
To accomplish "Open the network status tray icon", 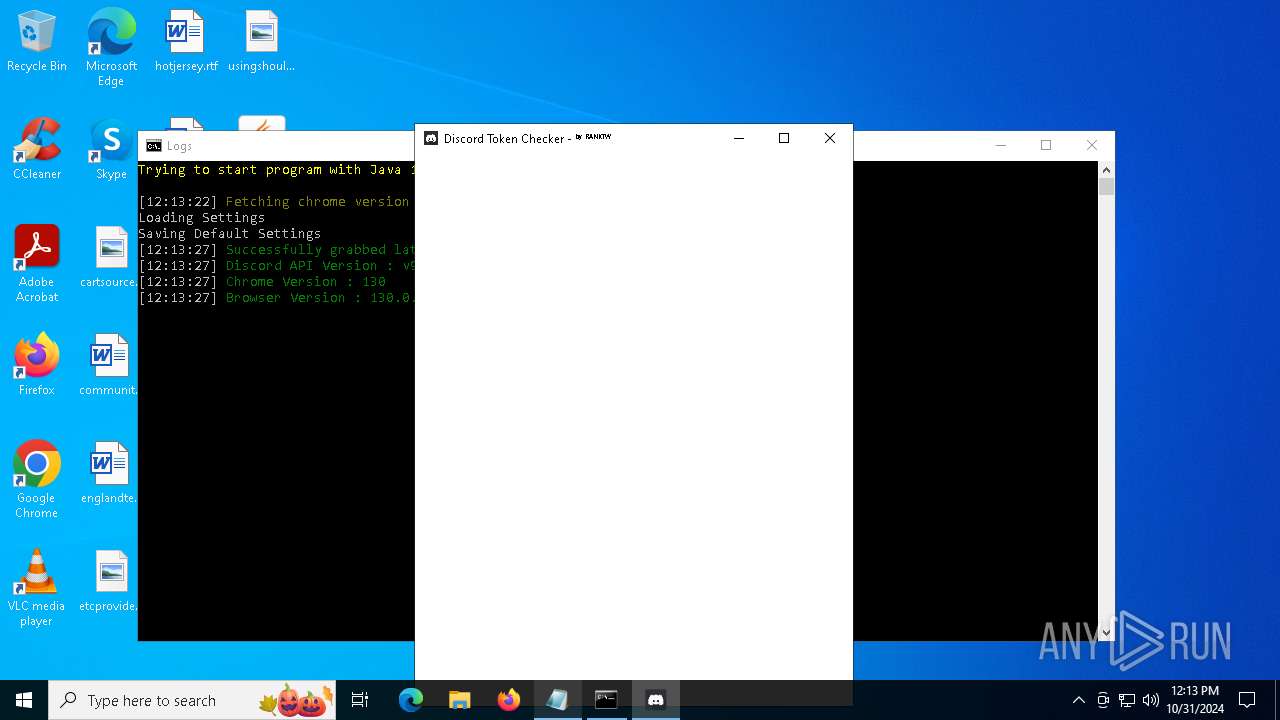I will pyautogui.click(x=1127, y=700).
